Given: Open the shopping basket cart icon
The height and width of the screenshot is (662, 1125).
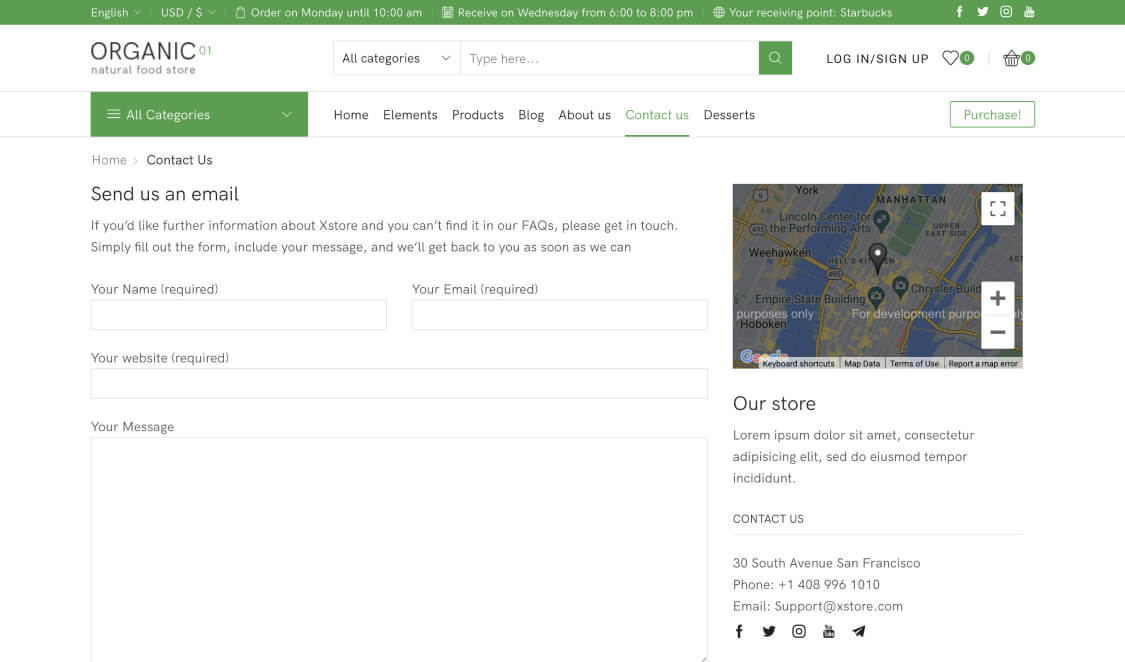Looking at the screenshot, I should tap(1012, 58).
